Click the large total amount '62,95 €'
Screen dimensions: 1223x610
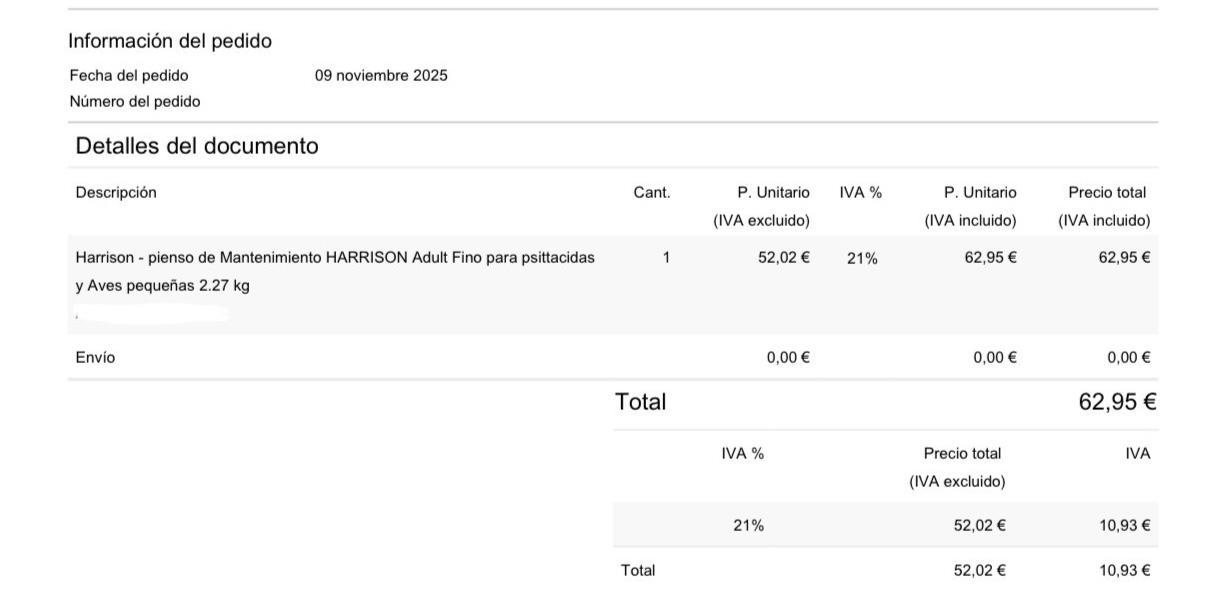(x=1117, y=402)
